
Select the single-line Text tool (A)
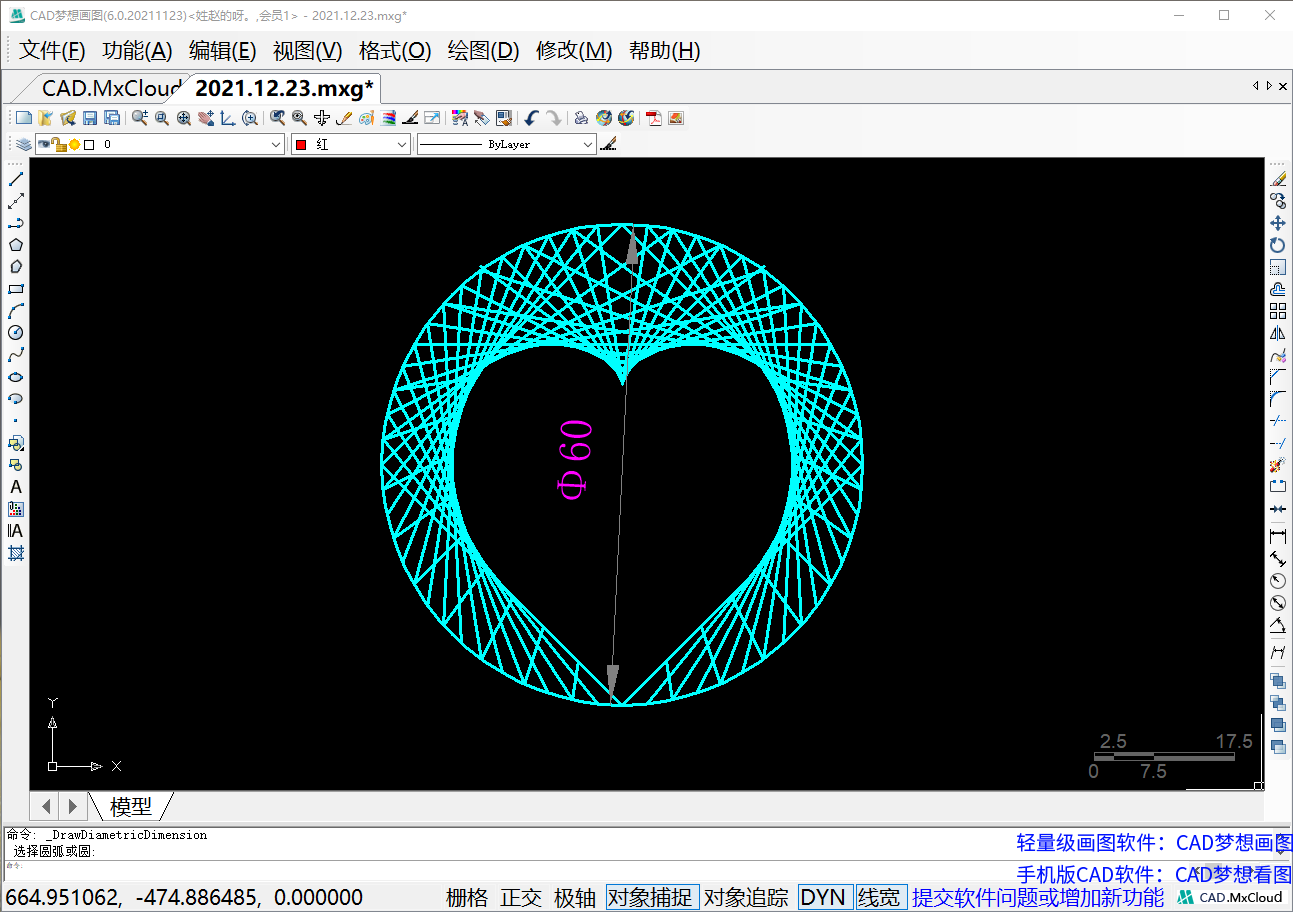[x=16, y=487]
